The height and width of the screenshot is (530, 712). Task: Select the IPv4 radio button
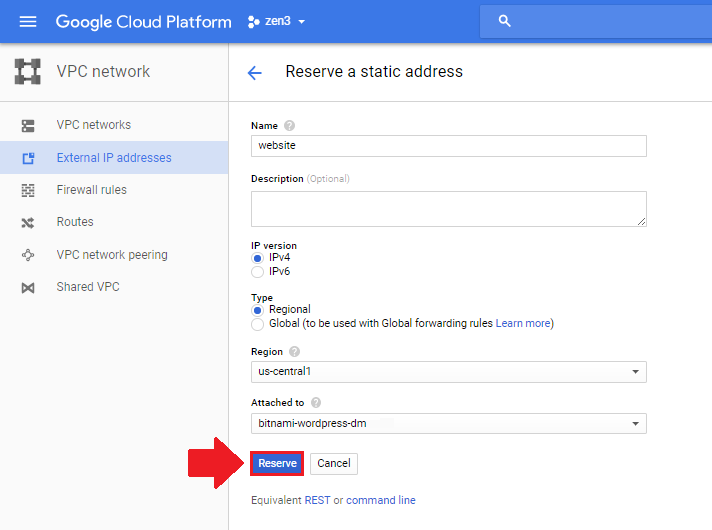pyautogui.click(x=257, y=258)
